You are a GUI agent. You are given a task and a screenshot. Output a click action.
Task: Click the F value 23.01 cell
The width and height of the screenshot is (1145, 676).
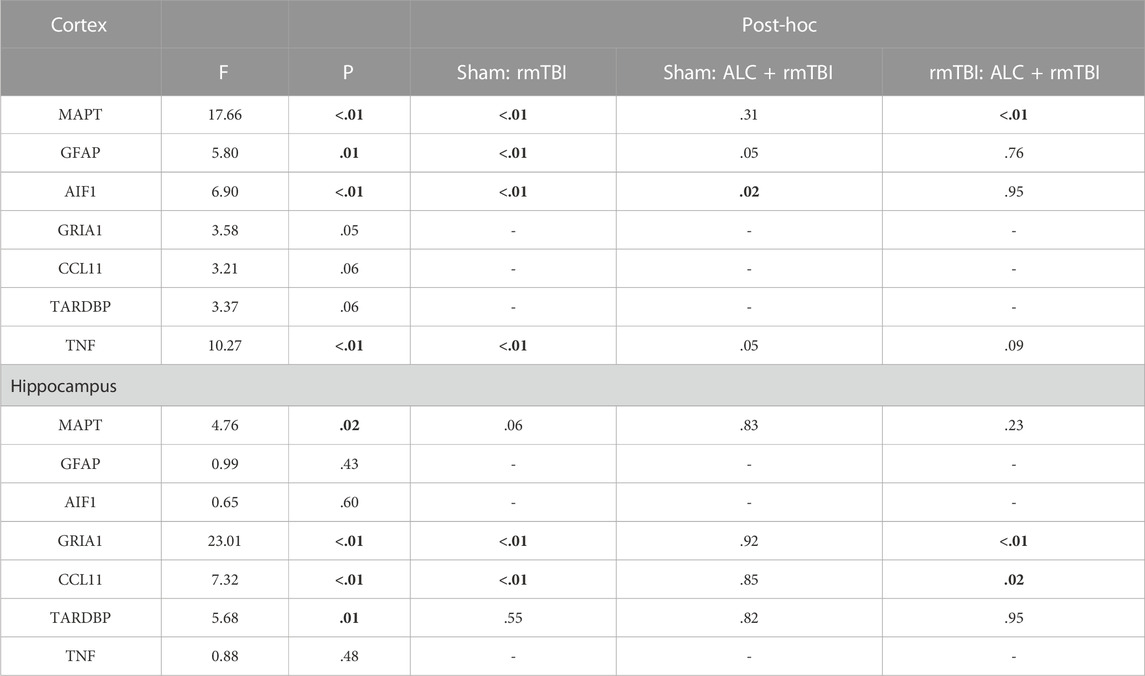pyautogui.click(x=225, y=541)
